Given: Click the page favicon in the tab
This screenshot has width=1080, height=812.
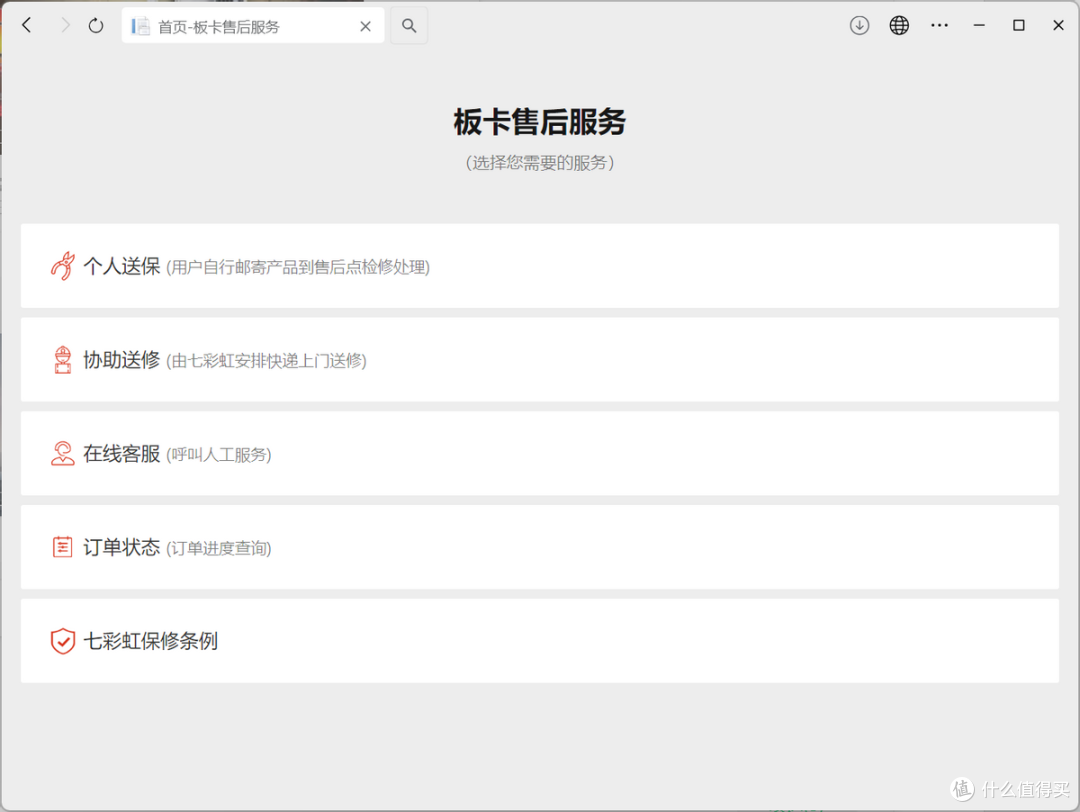Looking at the screenshot, I should tap(141, 26).
